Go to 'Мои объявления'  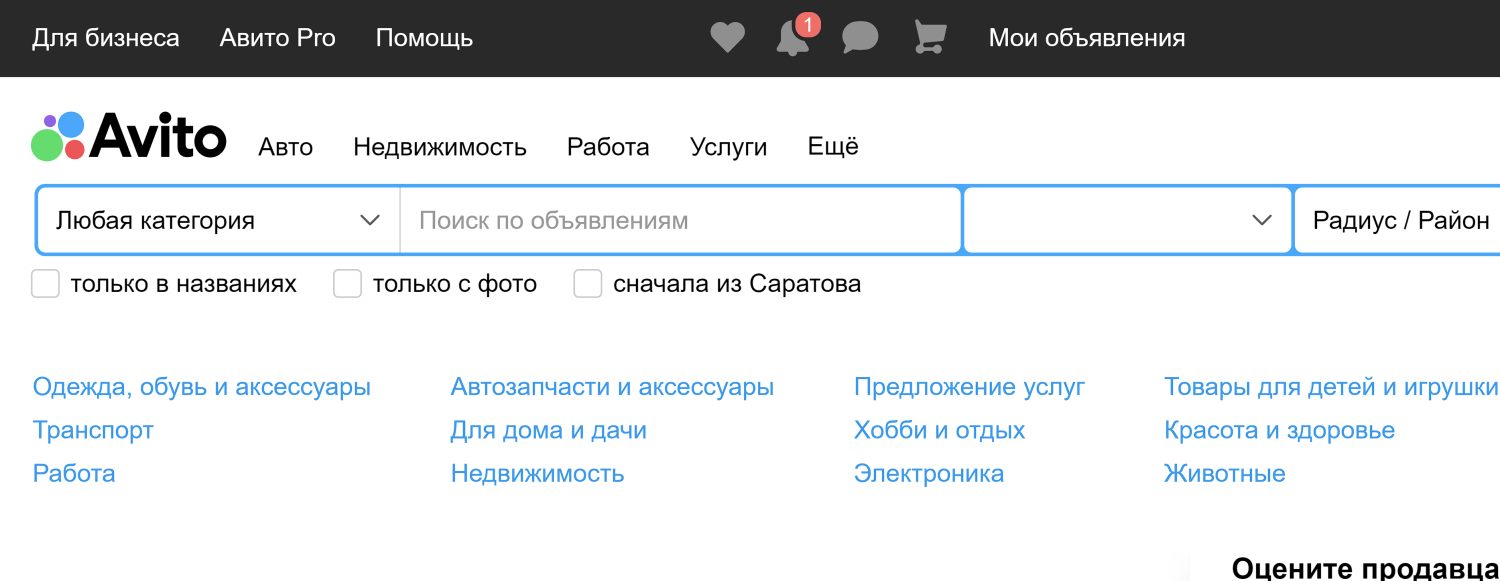coord(1086,37)
